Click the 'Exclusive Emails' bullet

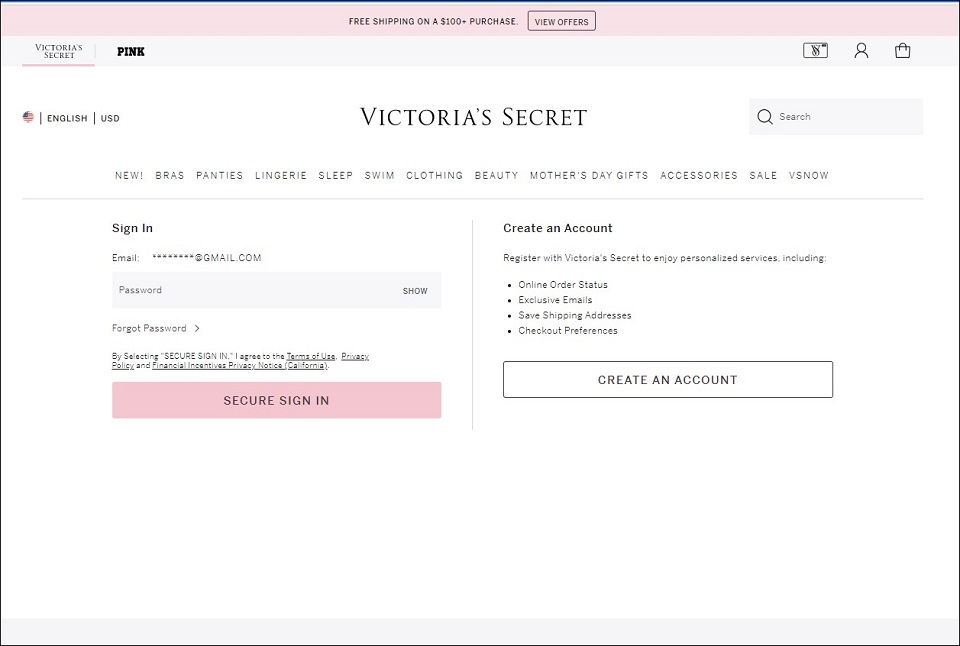[x=555, y=300]
